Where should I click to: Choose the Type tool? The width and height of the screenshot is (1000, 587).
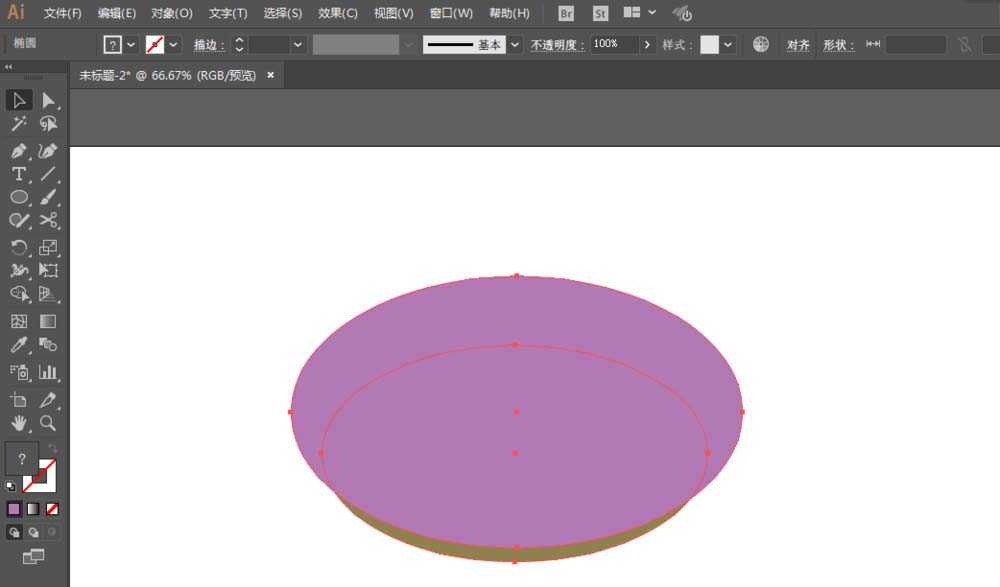click(x=18, y=174)
